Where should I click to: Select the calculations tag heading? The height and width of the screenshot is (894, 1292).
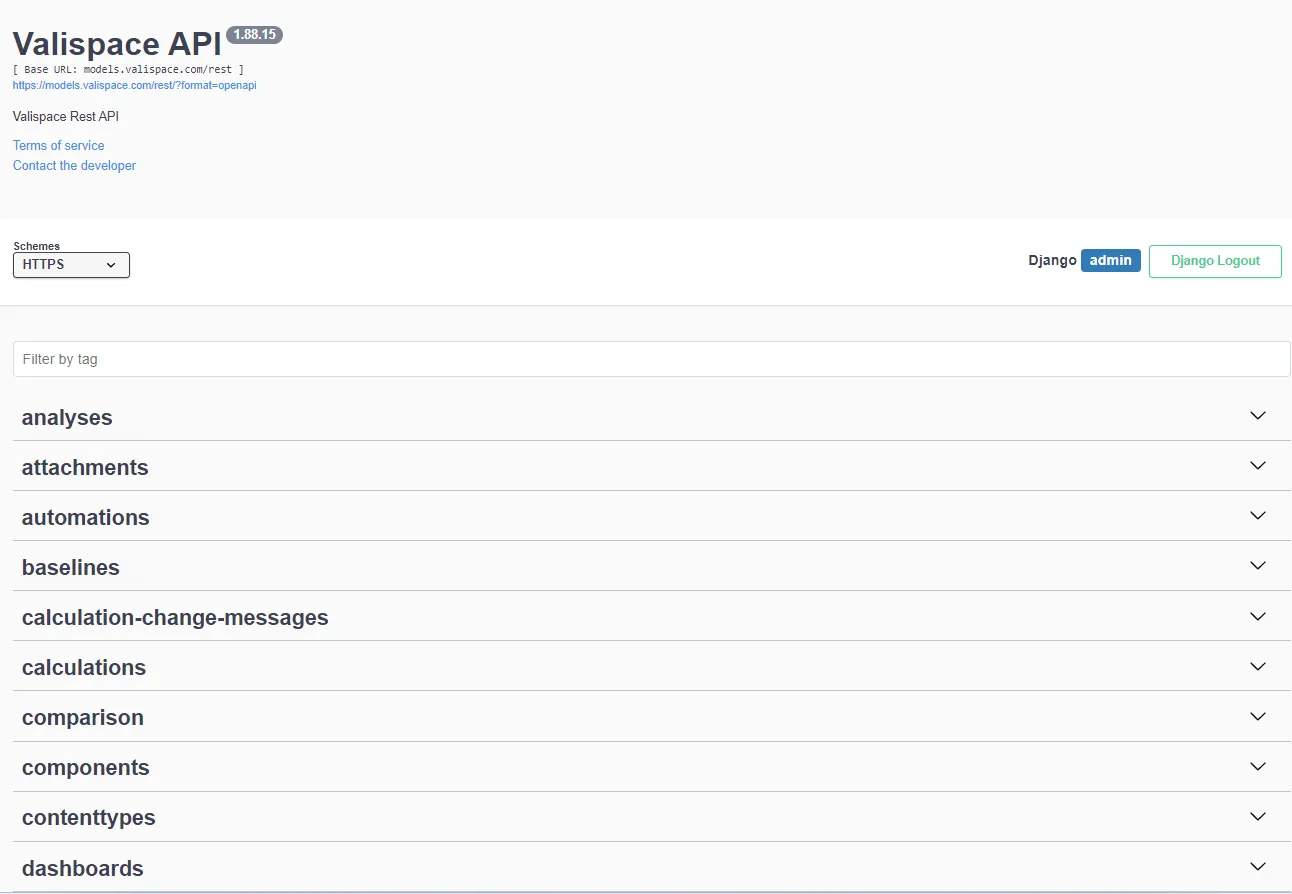point(84,667)
